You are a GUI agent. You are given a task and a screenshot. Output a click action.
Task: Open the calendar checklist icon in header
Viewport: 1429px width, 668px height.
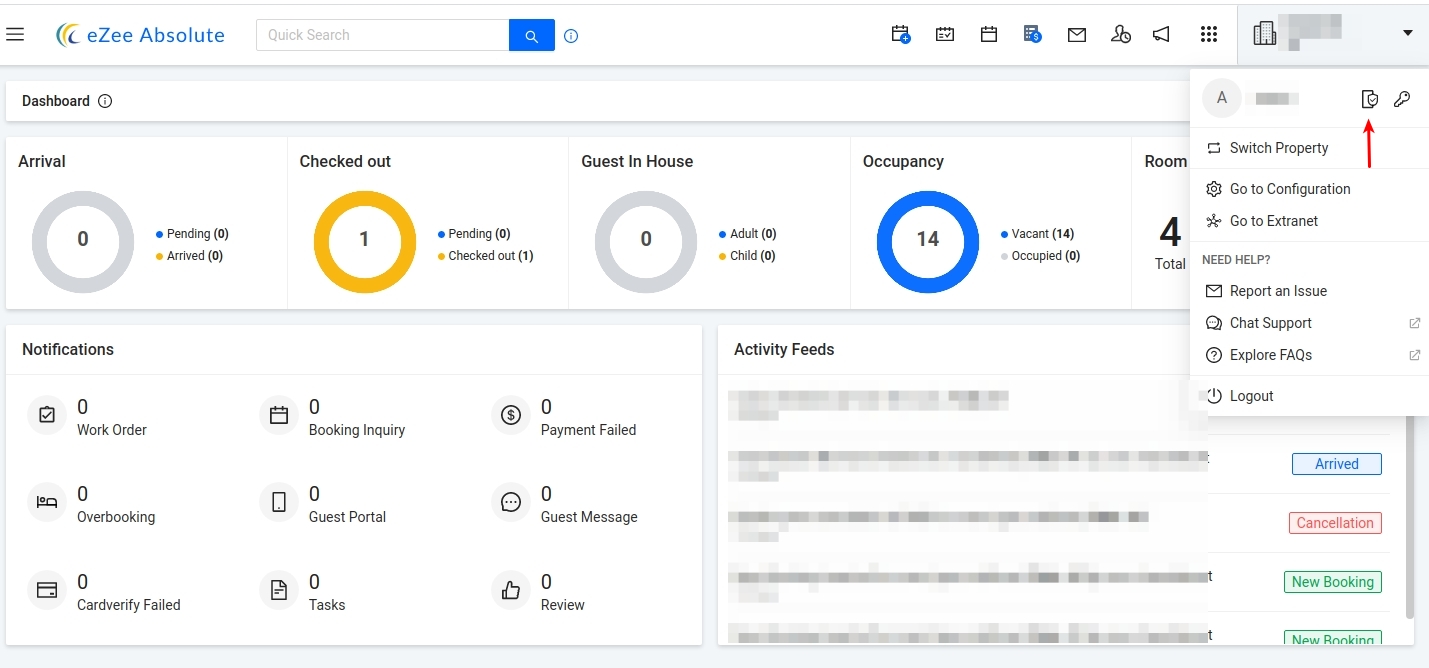(x=945, y=35)
